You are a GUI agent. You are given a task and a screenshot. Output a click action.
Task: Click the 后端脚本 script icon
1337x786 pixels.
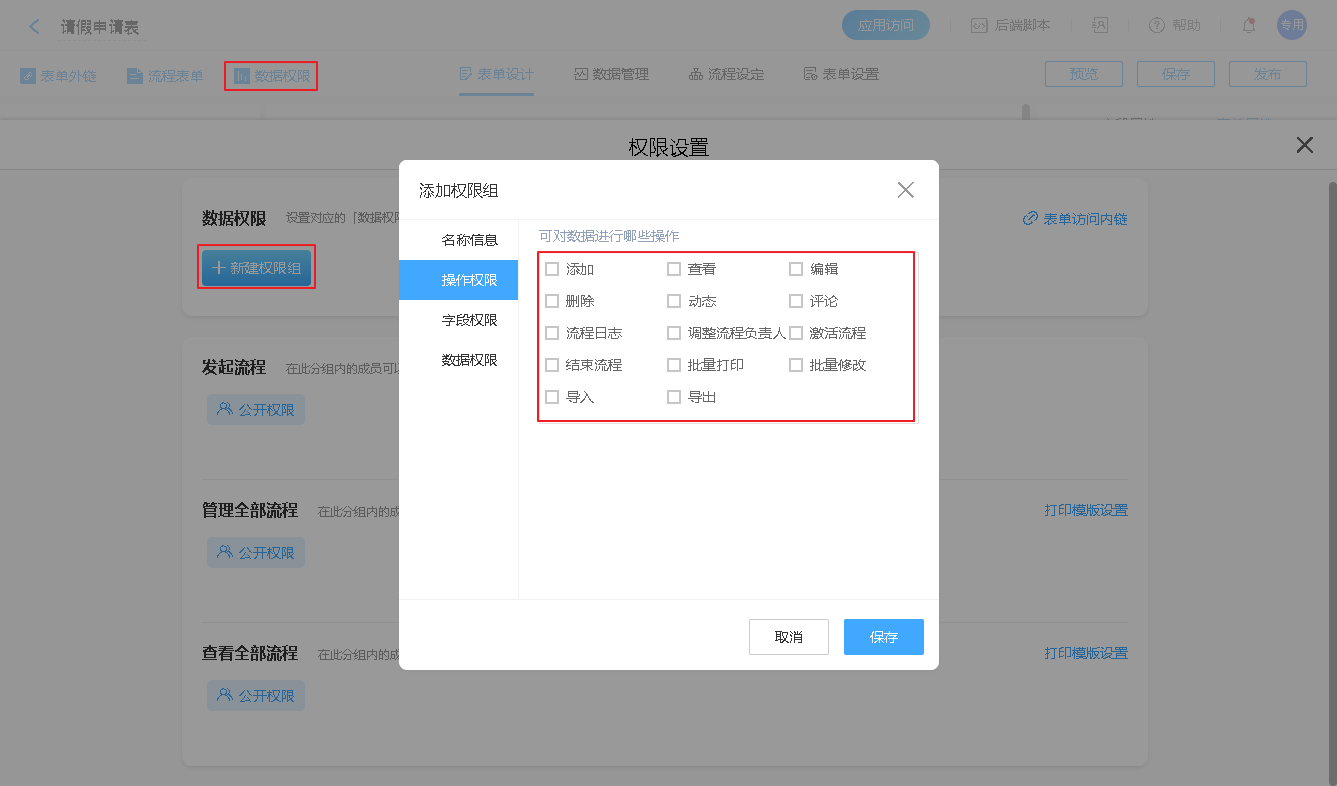pyautogui.click(x=979, y=26)
